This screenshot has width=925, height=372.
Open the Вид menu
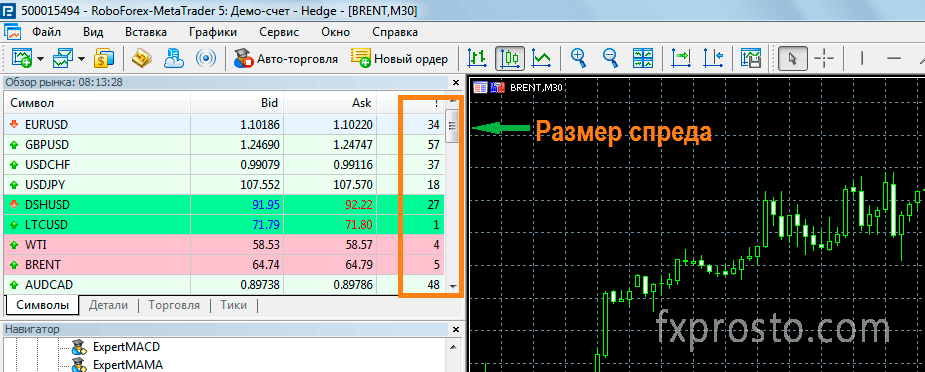click(93, 32)
